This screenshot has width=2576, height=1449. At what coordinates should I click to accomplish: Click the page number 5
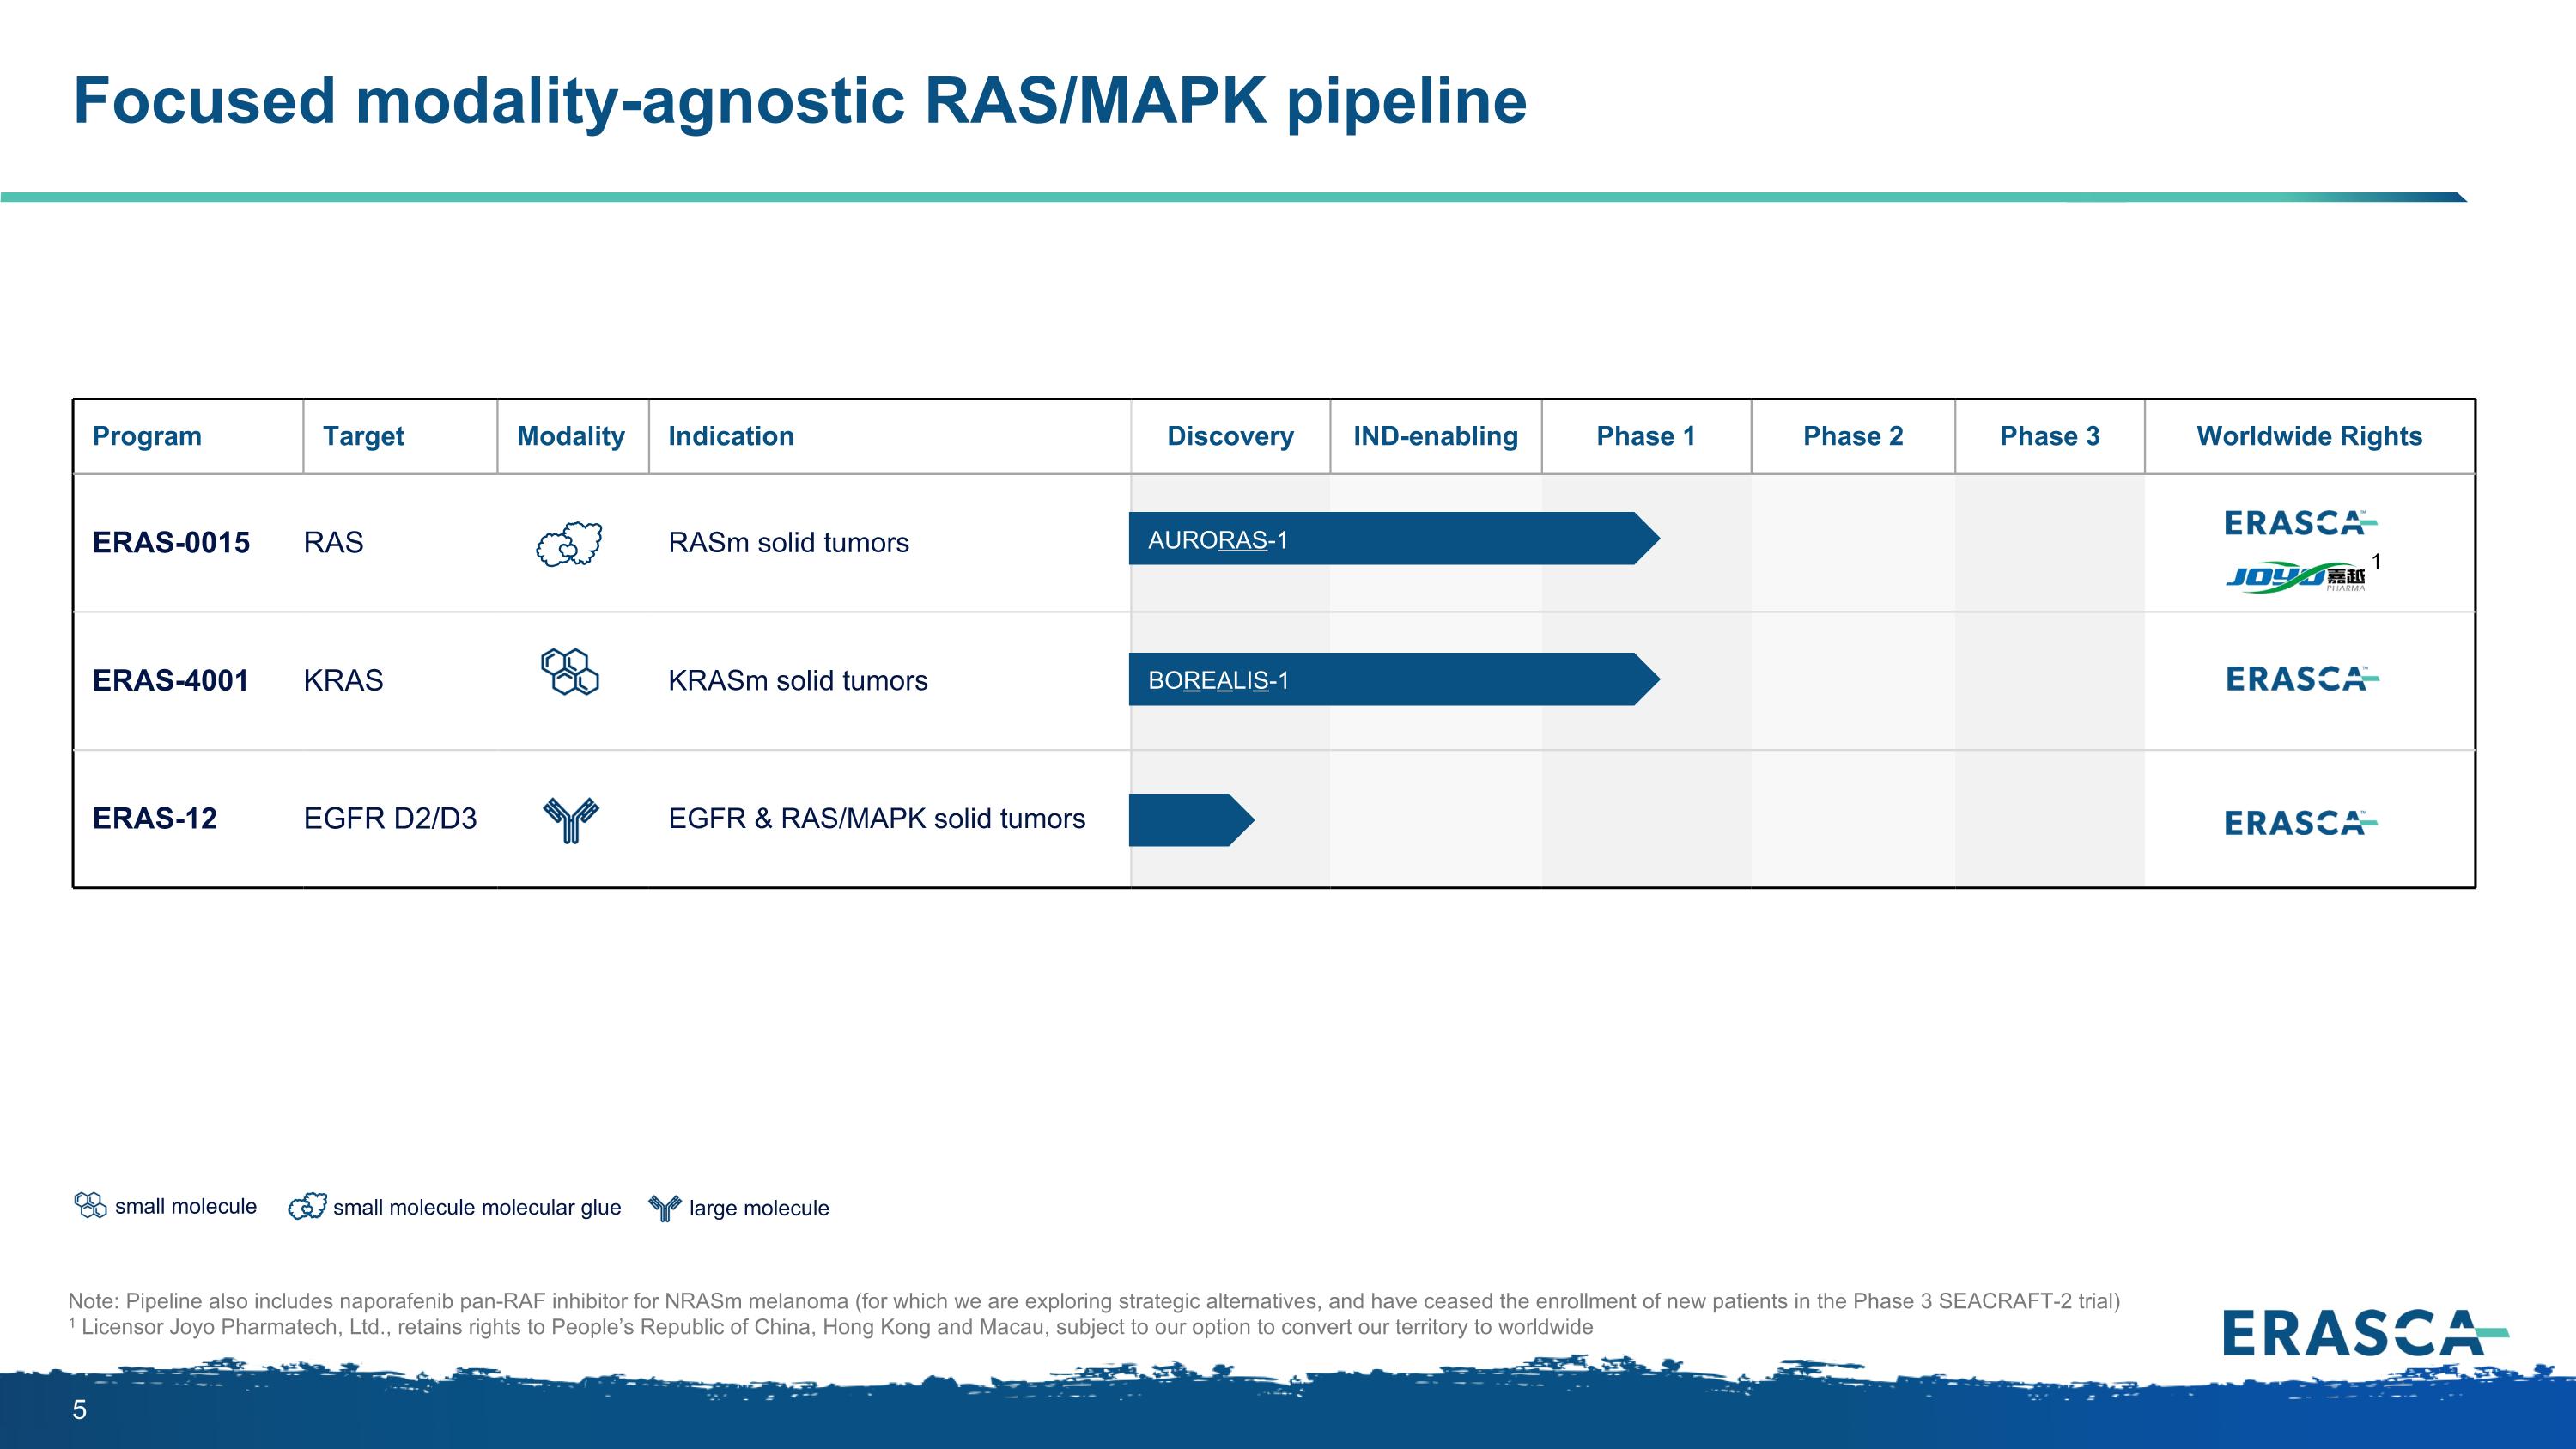(80, 1410)
